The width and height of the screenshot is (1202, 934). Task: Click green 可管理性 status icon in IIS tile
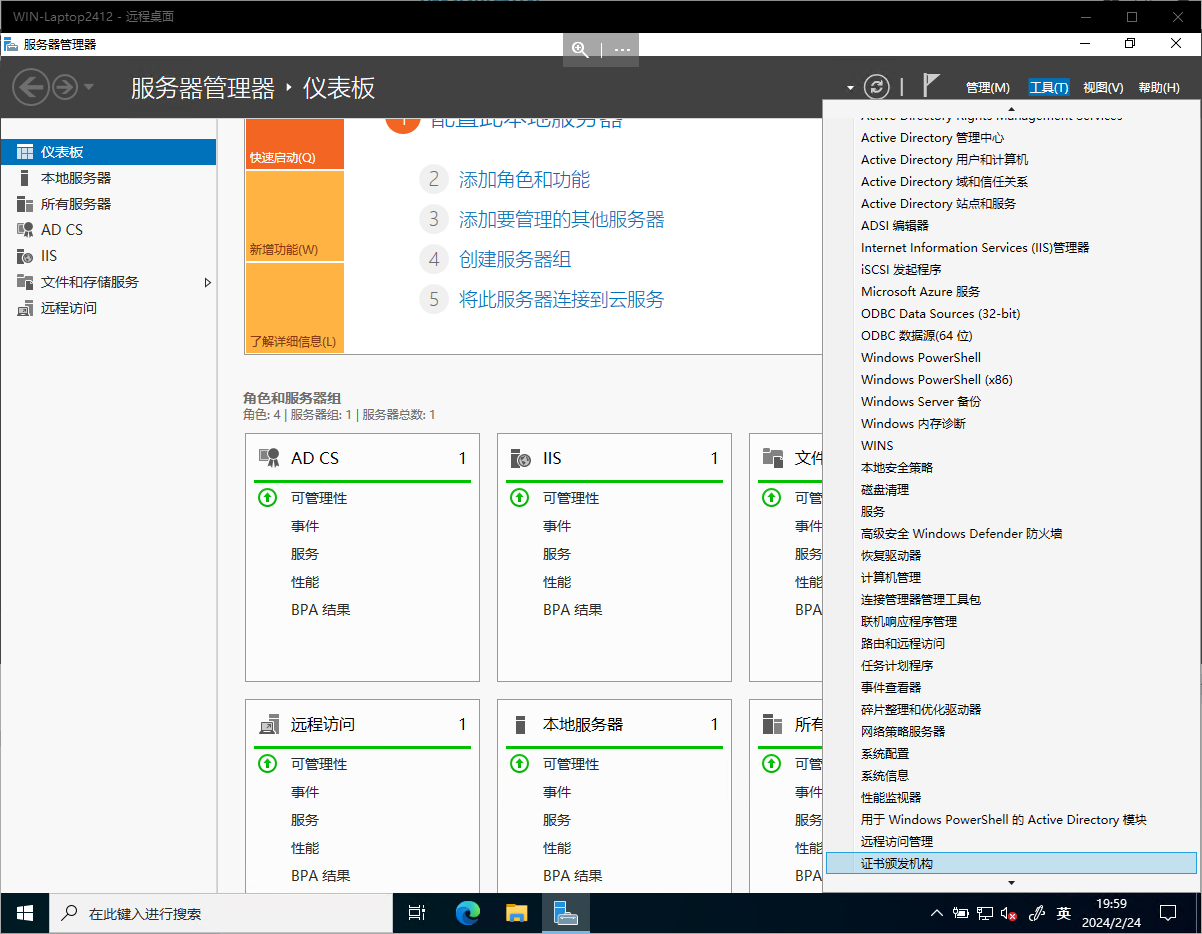pos(519,498)
